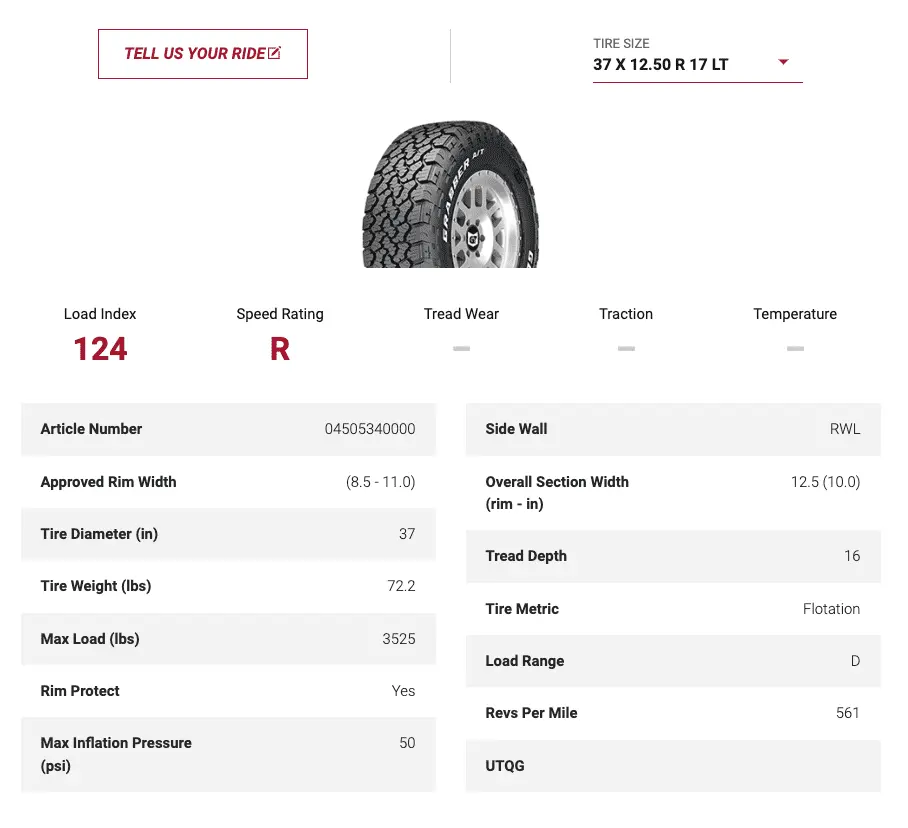Click the Traction dash placeholder
This screenshot has width=908, height=828.
pyautogui.click(x=626, y=348)
